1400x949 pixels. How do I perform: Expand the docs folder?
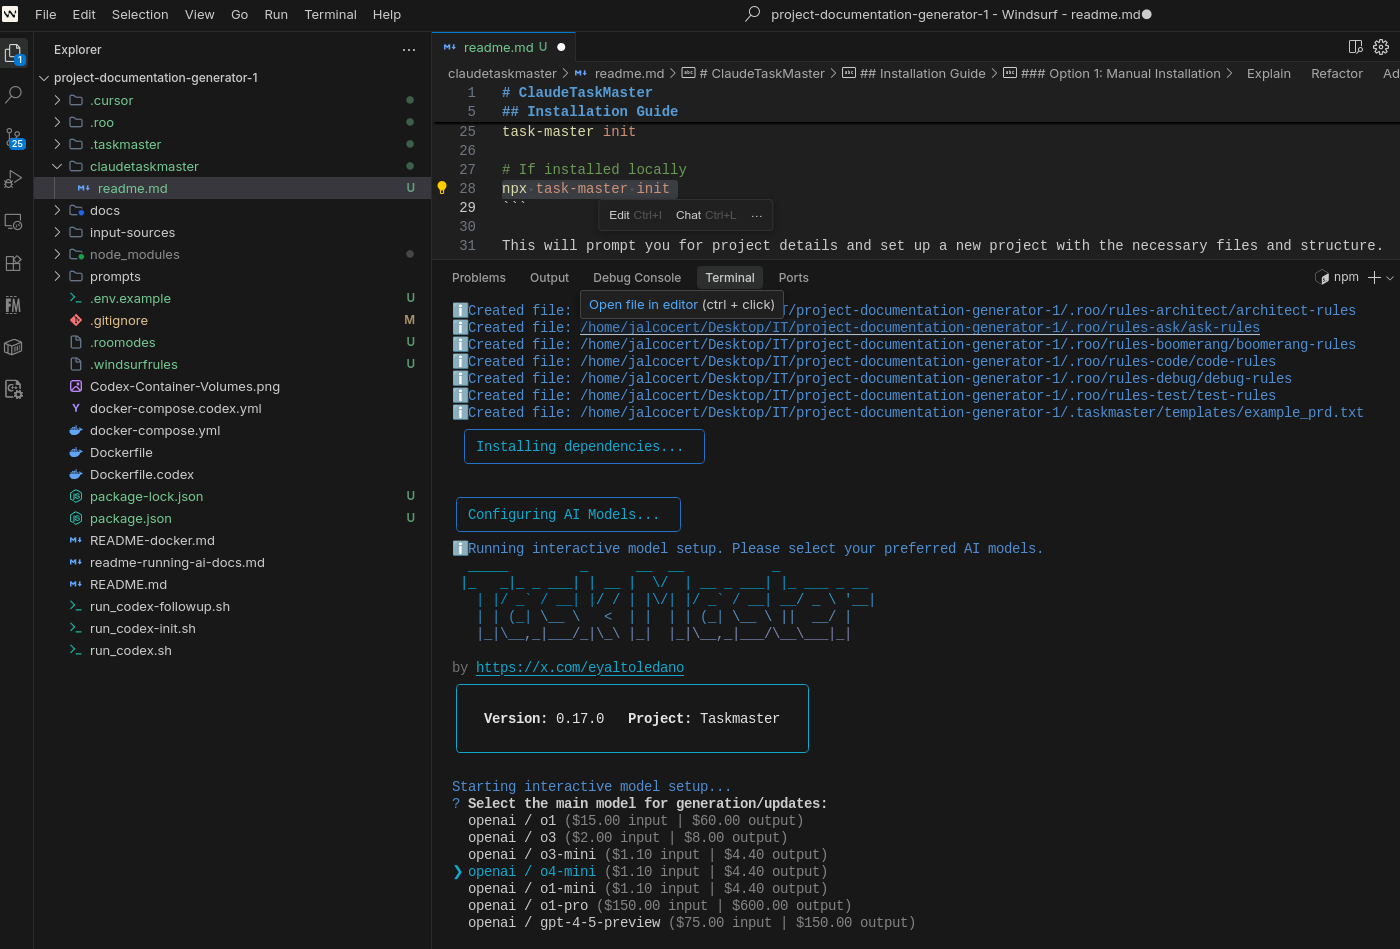click(x=57, y=210)
